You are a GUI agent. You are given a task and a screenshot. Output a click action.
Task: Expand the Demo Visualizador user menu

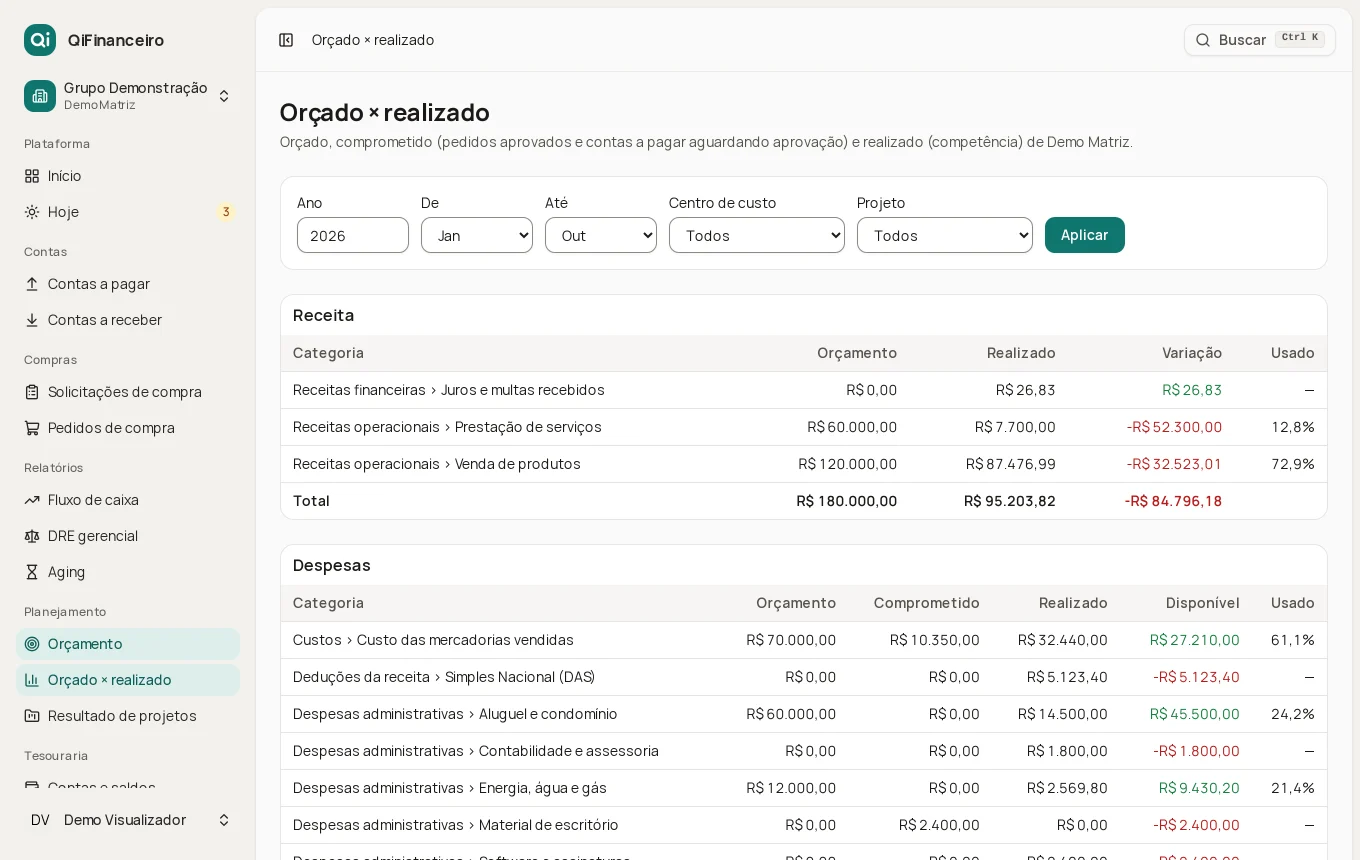(x=128, y=820)
